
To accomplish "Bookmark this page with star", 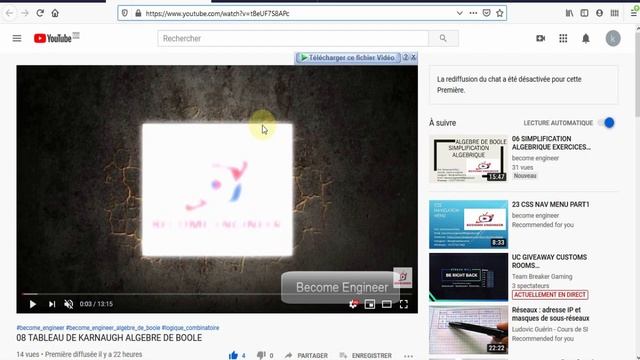I will (500, 13).
